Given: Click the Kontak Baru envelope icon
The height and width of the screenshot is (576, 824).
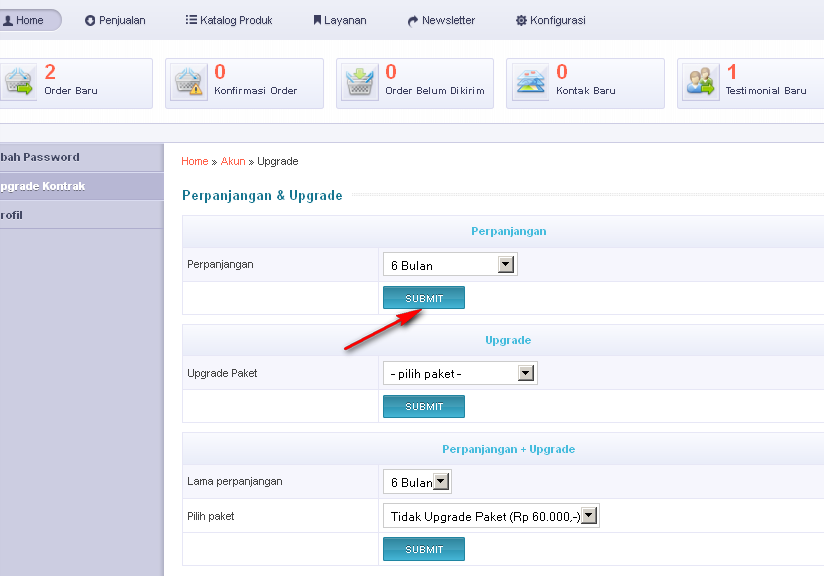Looking at the screenshot, I should coord(531,82).
